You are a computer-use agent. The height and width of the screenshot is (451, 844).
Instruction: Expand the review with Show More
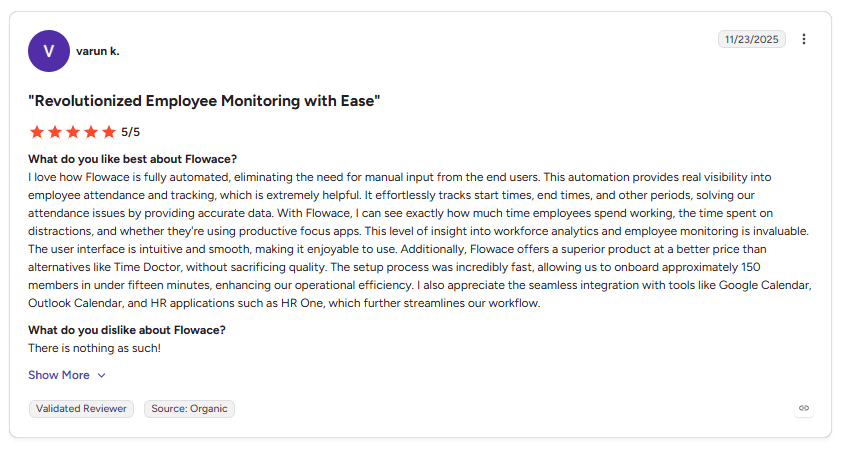[59, 375]
